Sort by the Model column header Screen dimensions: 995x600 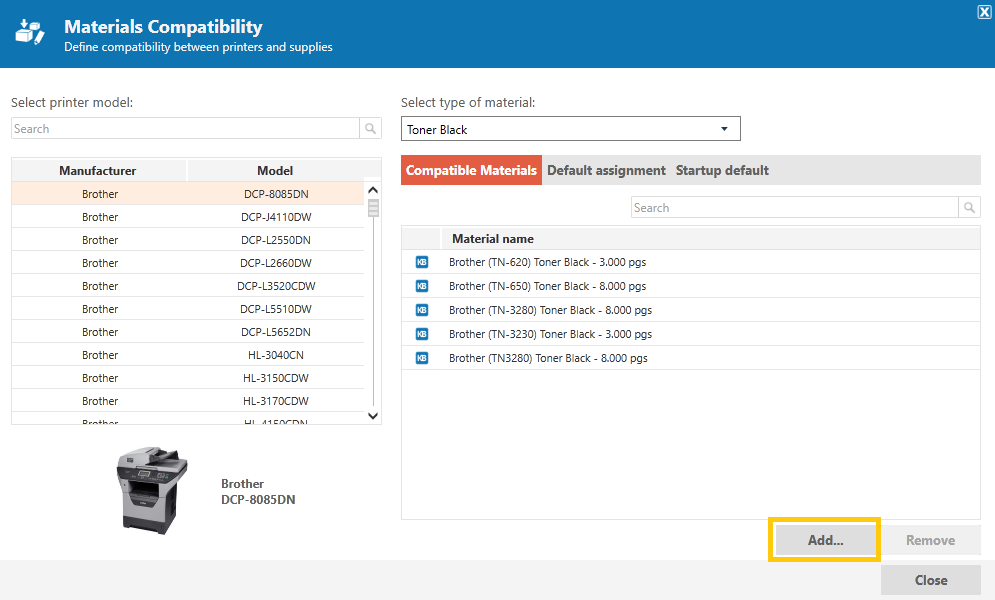[275, 171]
